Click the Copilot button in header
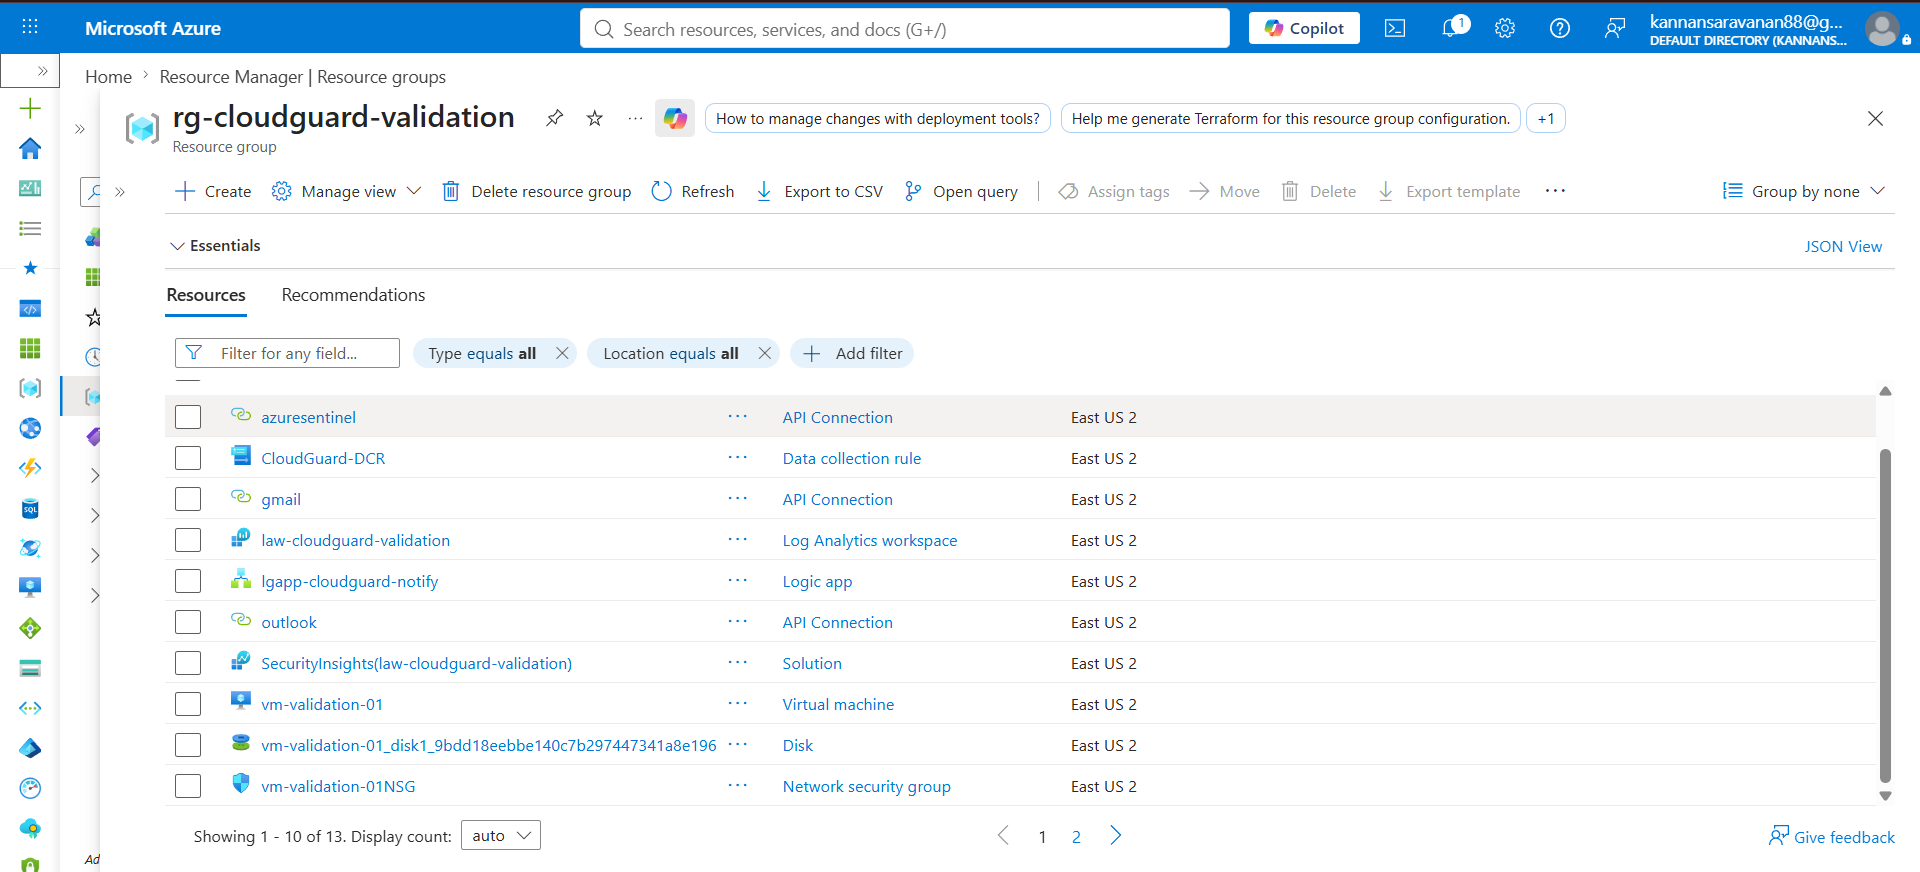Viewport: 1920px width, 872px height. tap(1304, 28)
